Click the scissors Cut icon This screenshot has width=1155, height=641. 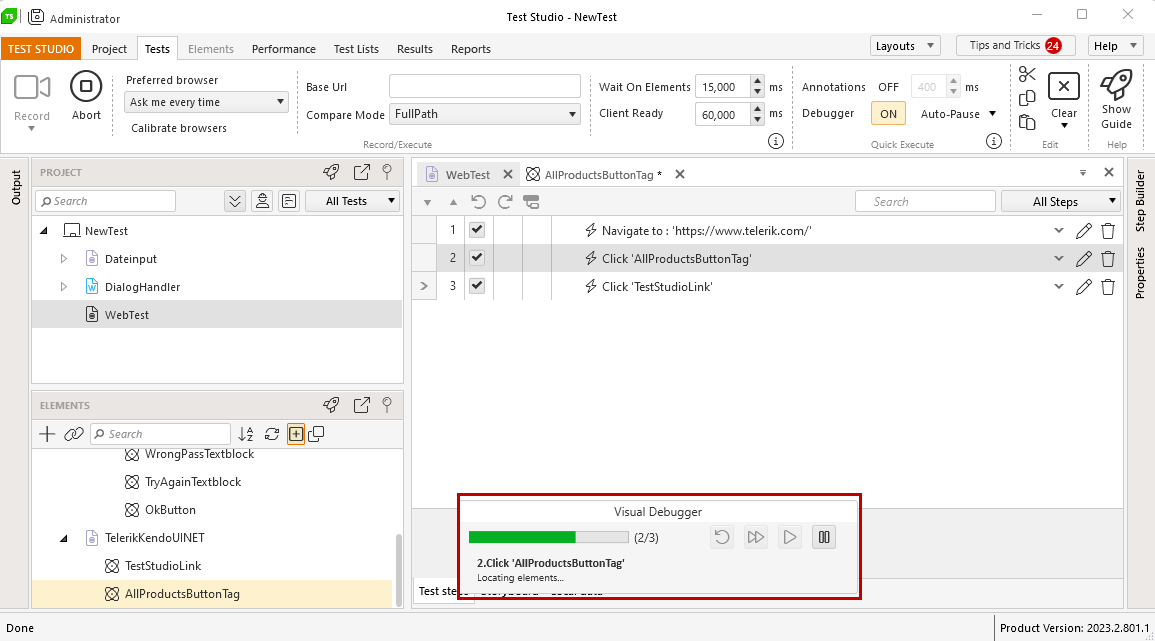pos(1027,74)
